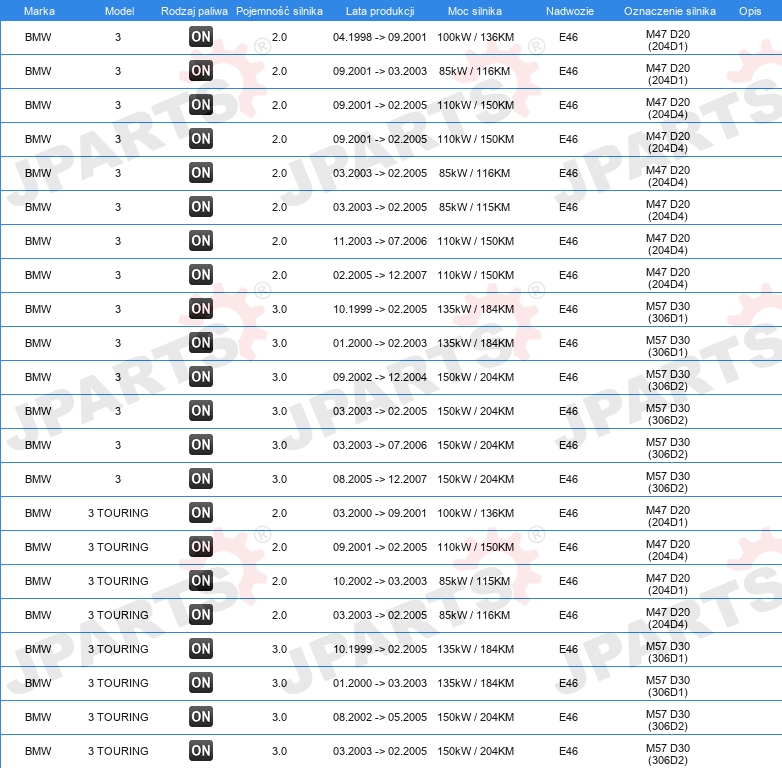The width and height of the screenshot is (782, 768).
Task: Select the ON icon in the 11.2003 -> 07.2006 row
Action: click(x=201, y=240)
